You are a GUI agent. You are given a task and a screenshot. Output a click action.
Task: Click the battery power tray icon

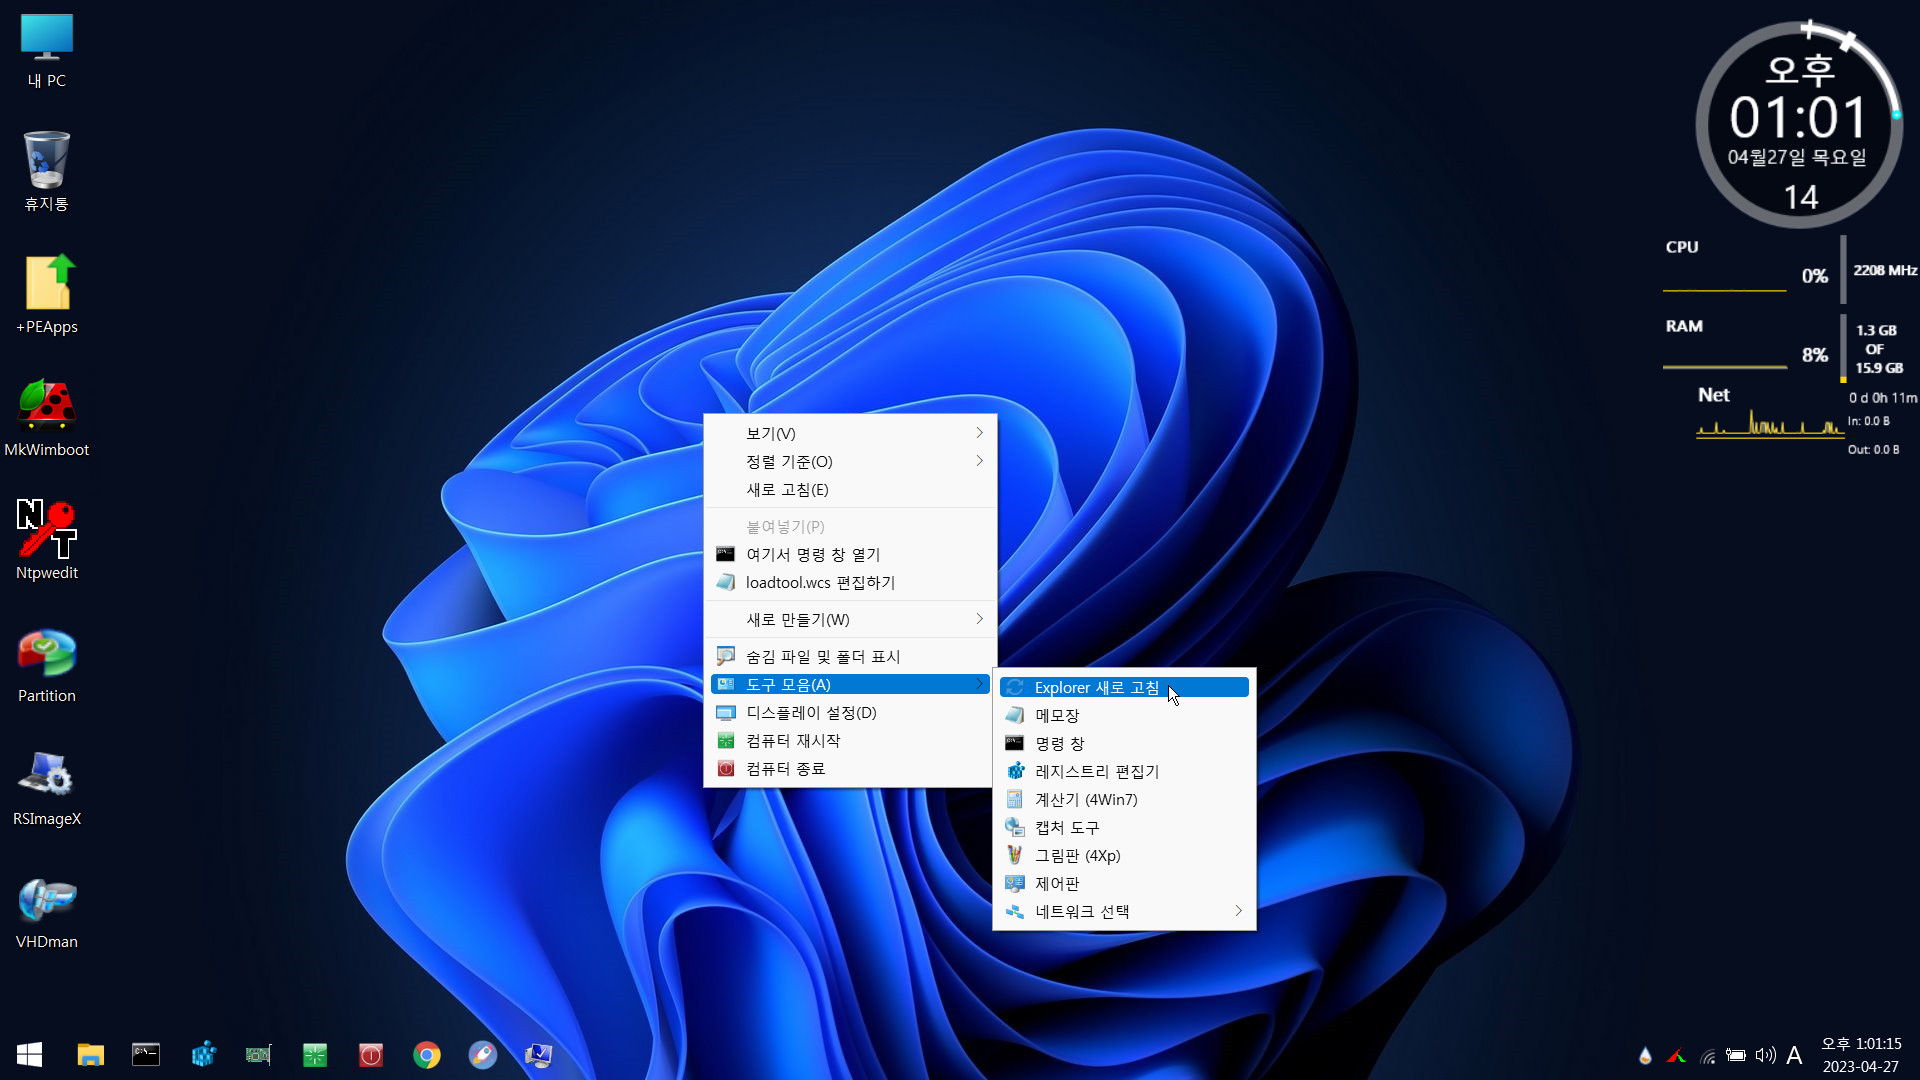click(x=1736, y=1056)
